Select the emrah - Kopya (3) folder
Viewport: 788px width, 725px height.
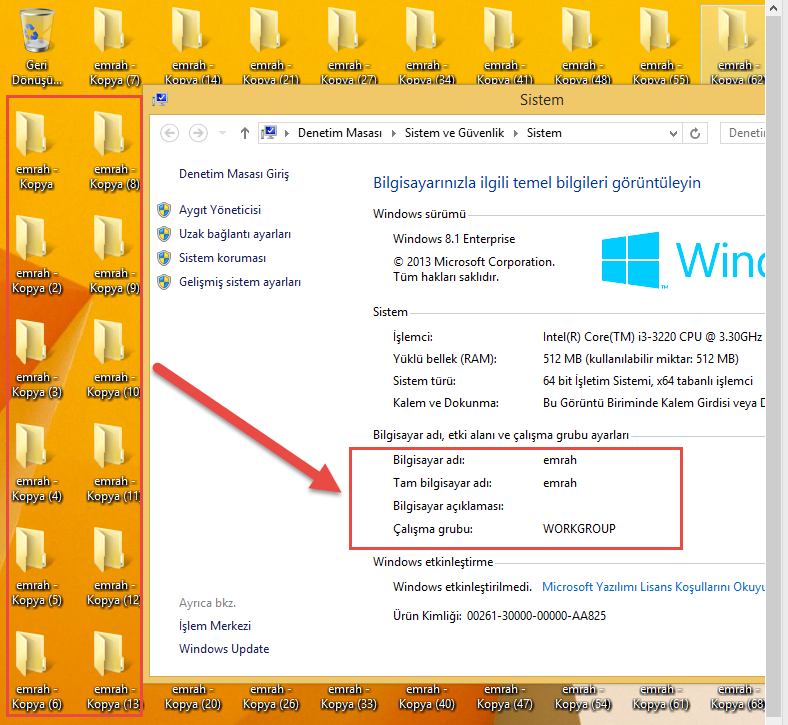(x=36, y=359)
